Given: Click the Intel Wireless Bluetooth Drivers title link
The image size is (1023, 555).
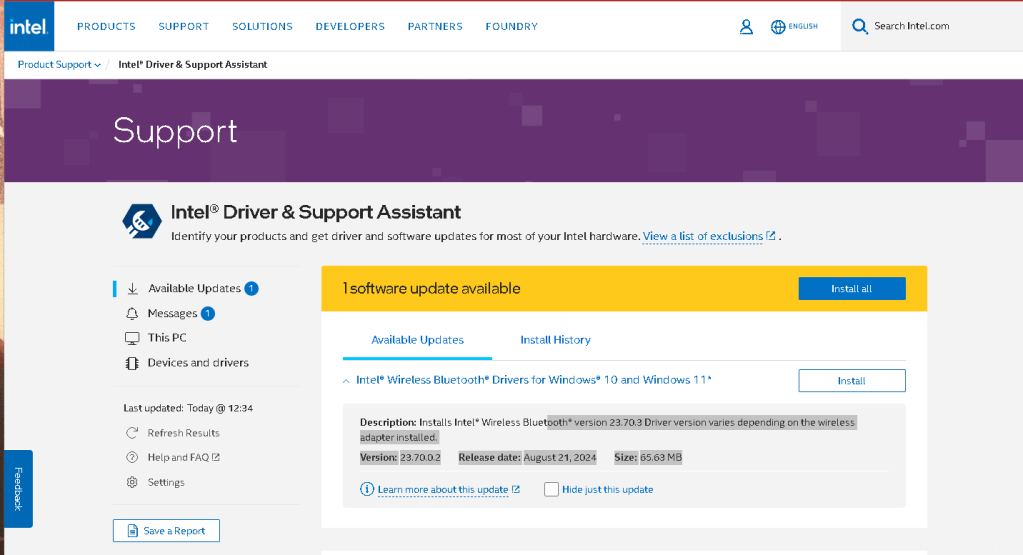Looking at the screenshot, I should (x=534, y=380).
